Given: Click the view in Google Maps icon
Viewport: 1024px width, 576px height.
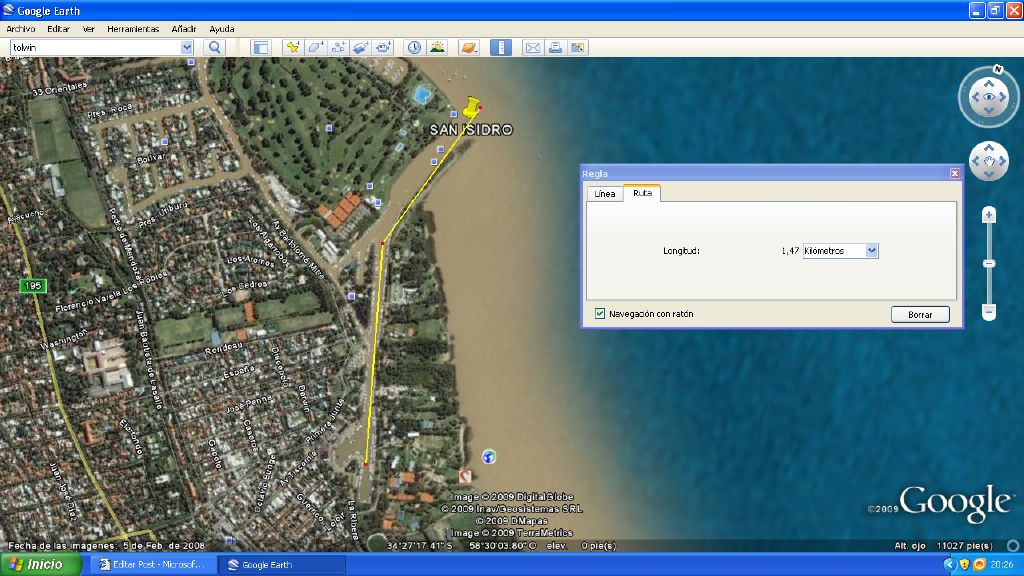Looking at the screenshot, I should pos(578,47).
